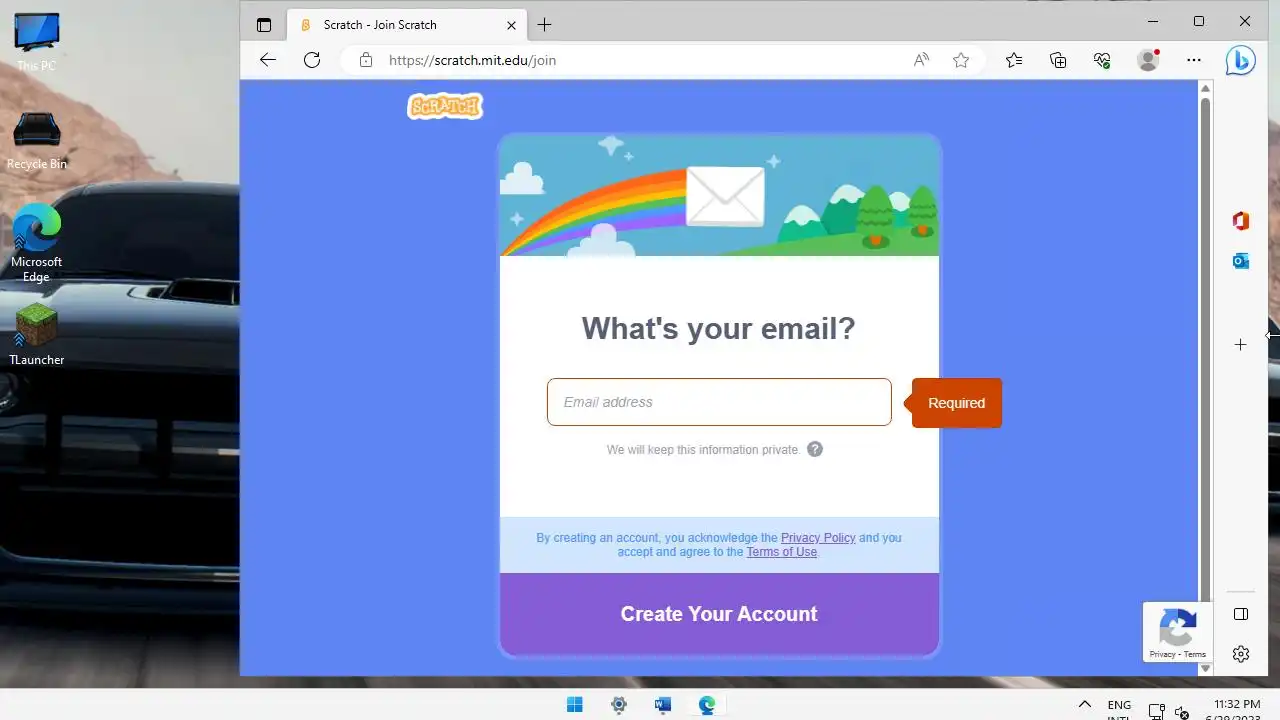
Task: Select the Scratch - Join Scratch tab
Action: [405, 25]
